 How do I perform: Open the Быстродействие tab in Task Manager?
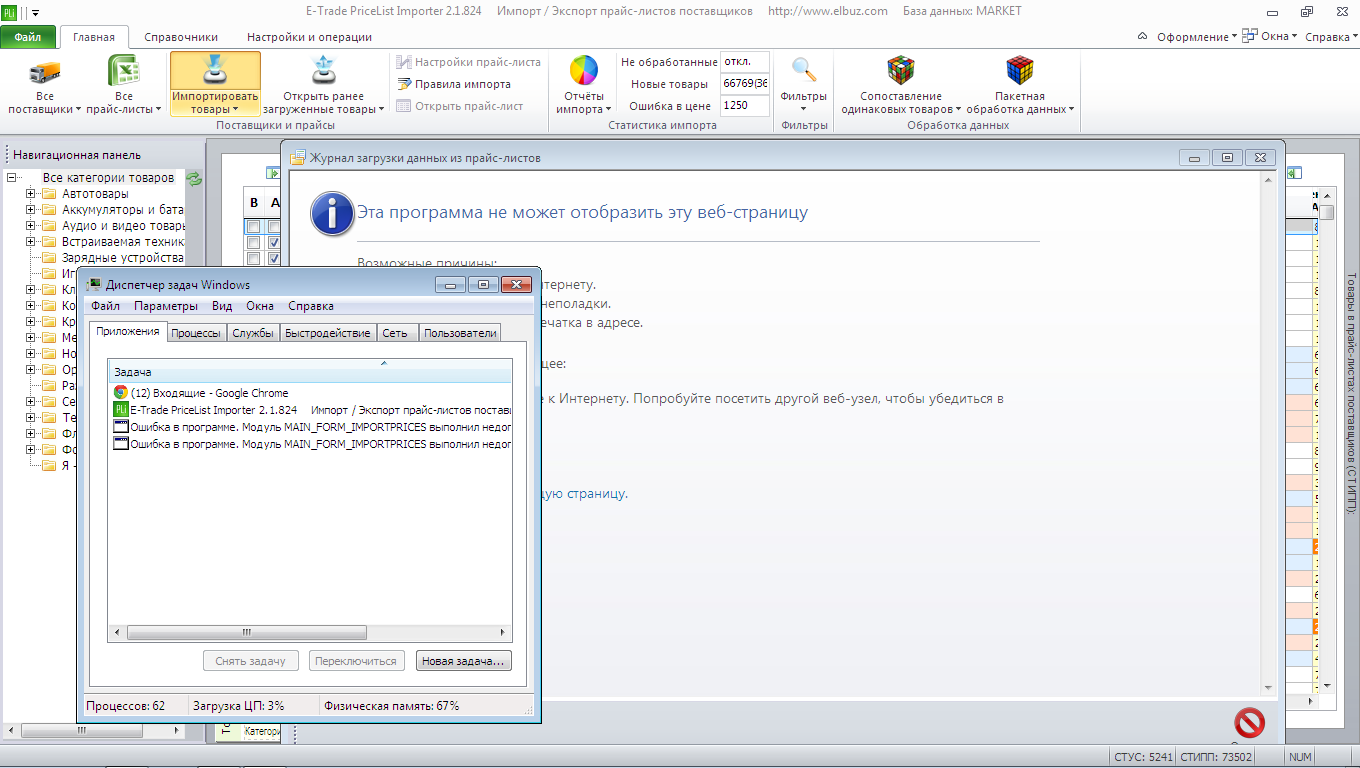pos(328,333)
